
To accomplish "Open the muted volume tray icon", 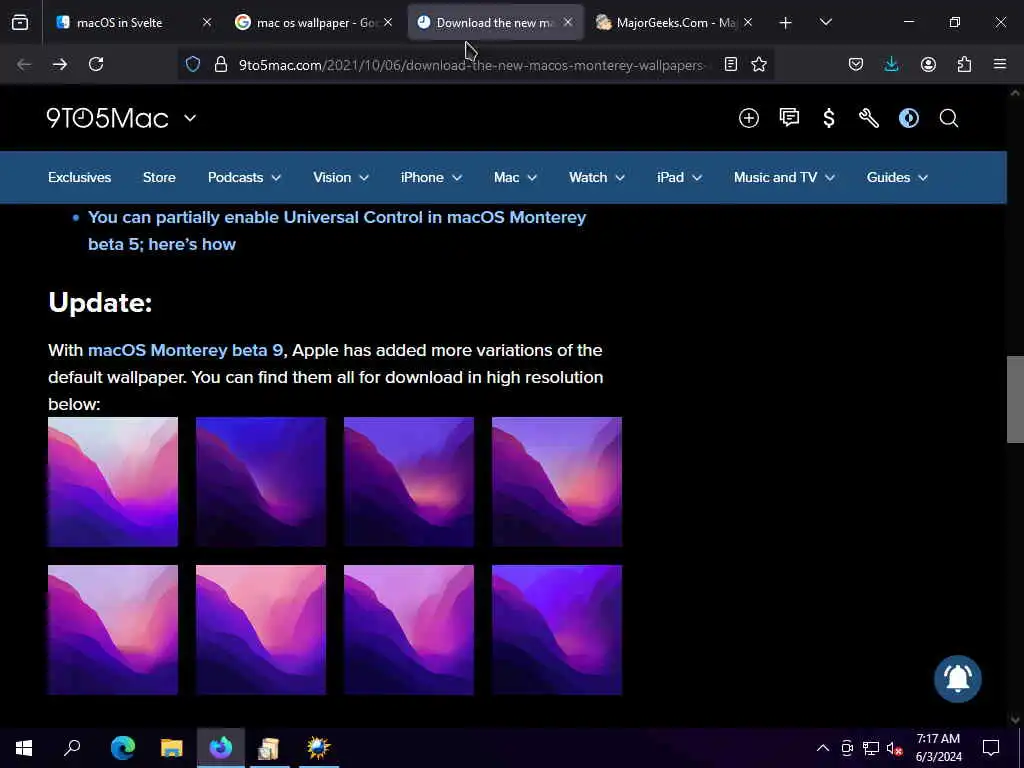I will click(x=894, y=748).
